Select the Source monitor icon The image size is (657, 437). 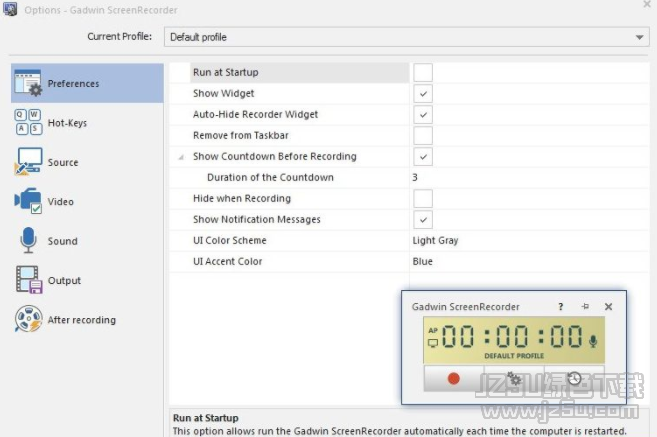[x=28, y=161]
